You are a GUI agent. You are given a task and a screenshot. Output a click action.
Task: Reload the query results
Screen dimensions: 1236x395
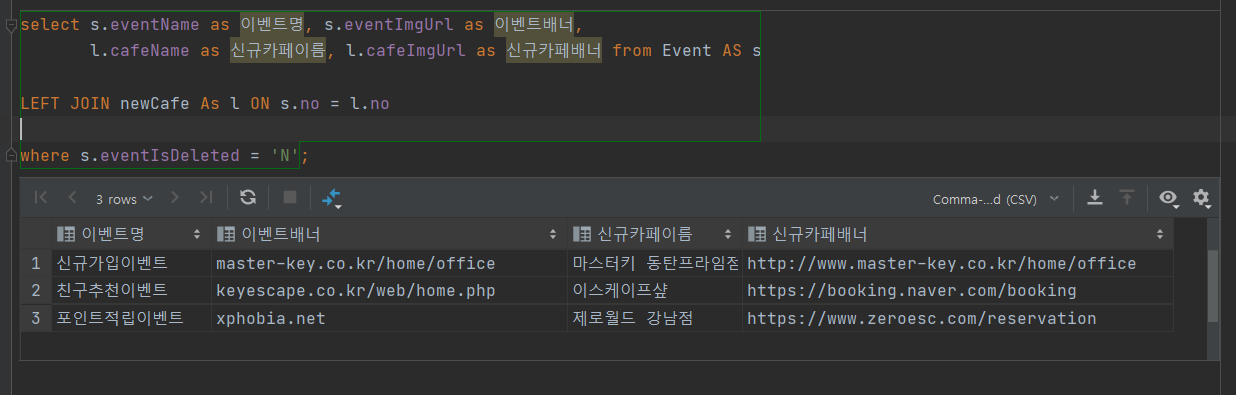click(248, 197)
